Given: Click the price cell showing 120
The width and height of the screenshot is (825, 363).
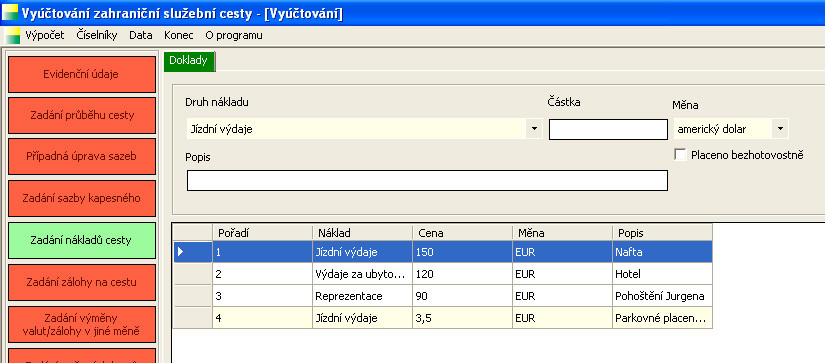Looking at the screenshot, I should coord(462,274).
